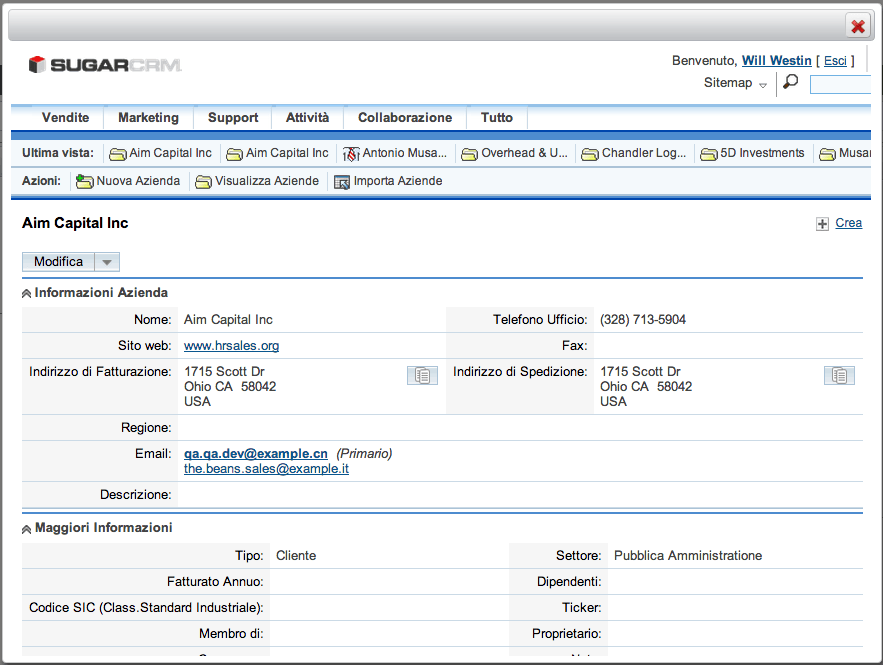Switch to the Support tab
883x665 pixels.
(233, 117)
